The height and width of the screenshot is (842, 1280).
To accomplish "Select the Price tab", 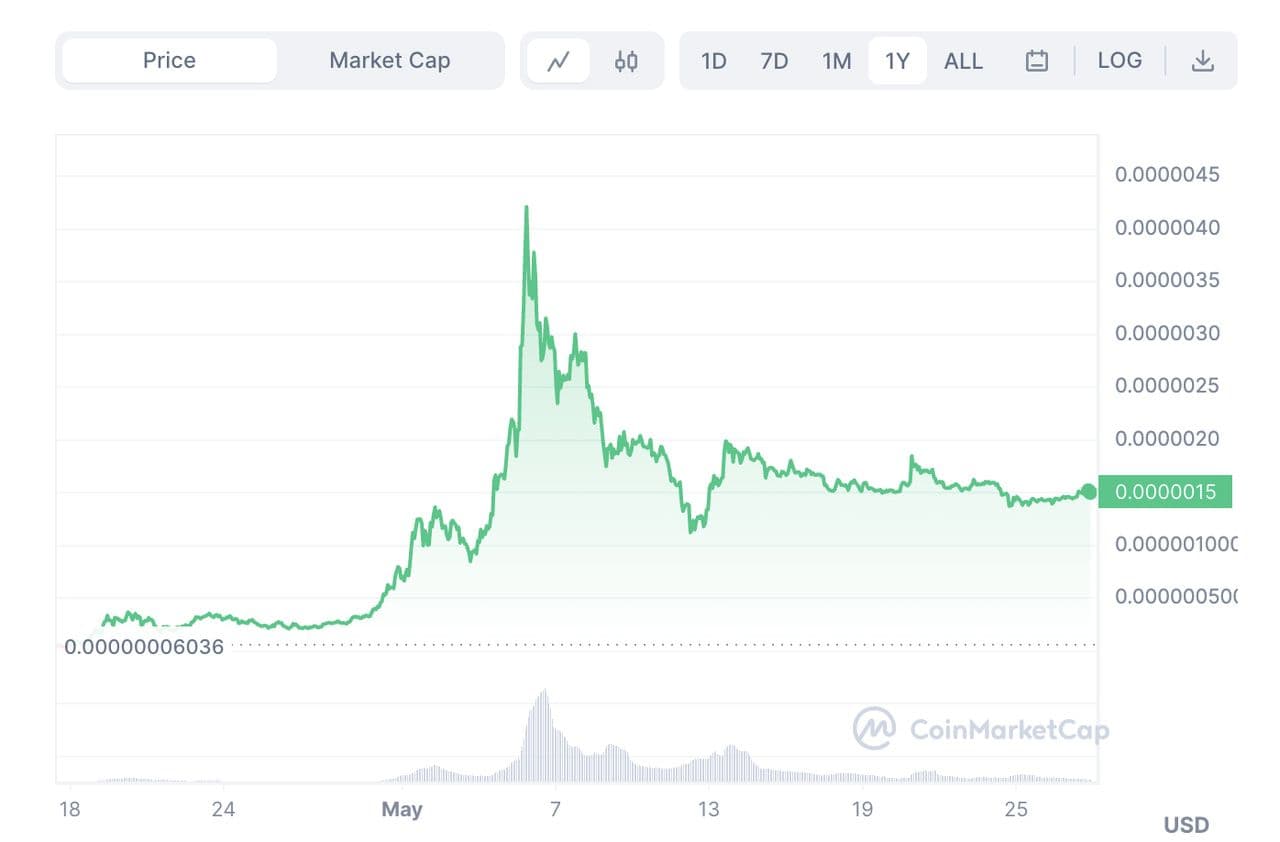I will coord(170,60).
